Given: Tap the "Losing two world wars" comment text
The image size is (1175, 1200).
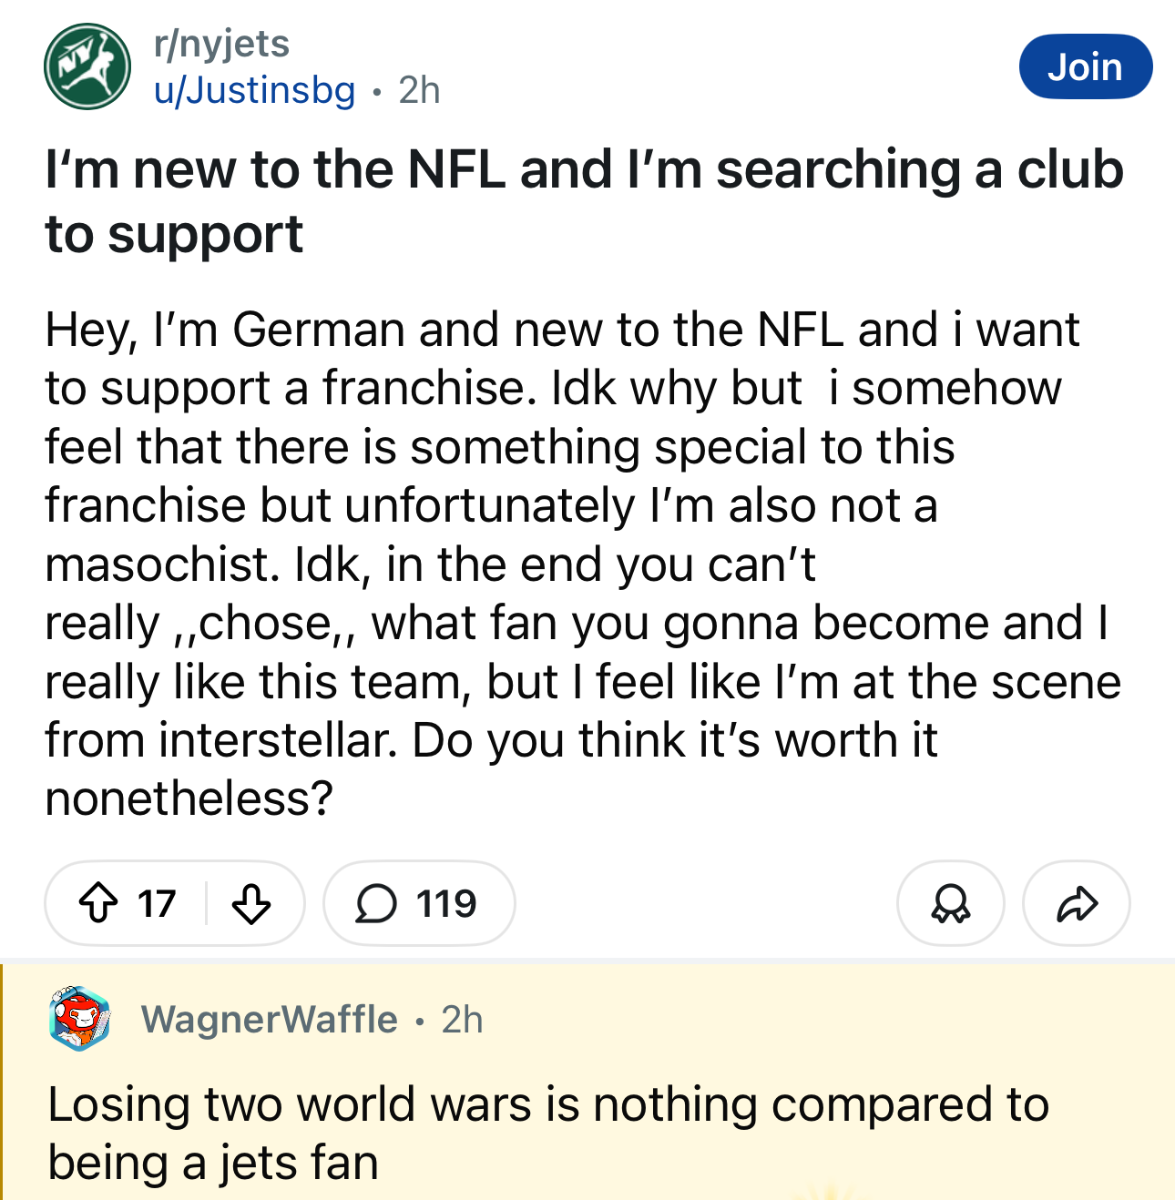Looking at the screenshot, I should (x=548, y=1133).
